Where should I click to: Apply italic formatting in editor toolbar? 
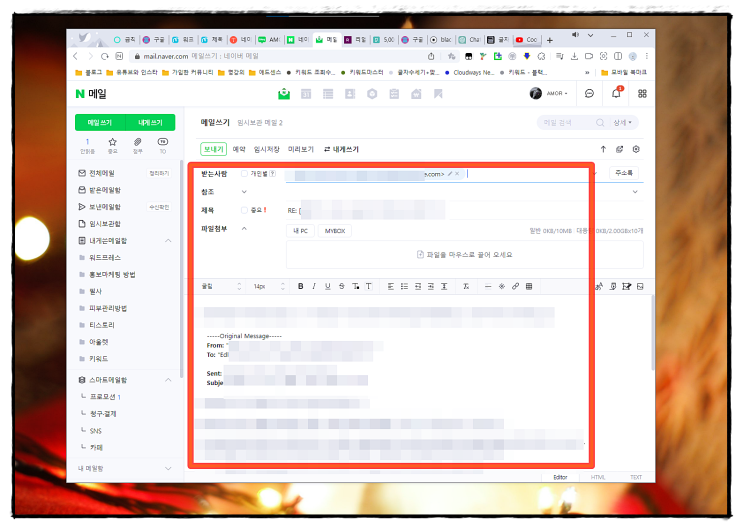(x=314, y=286)
